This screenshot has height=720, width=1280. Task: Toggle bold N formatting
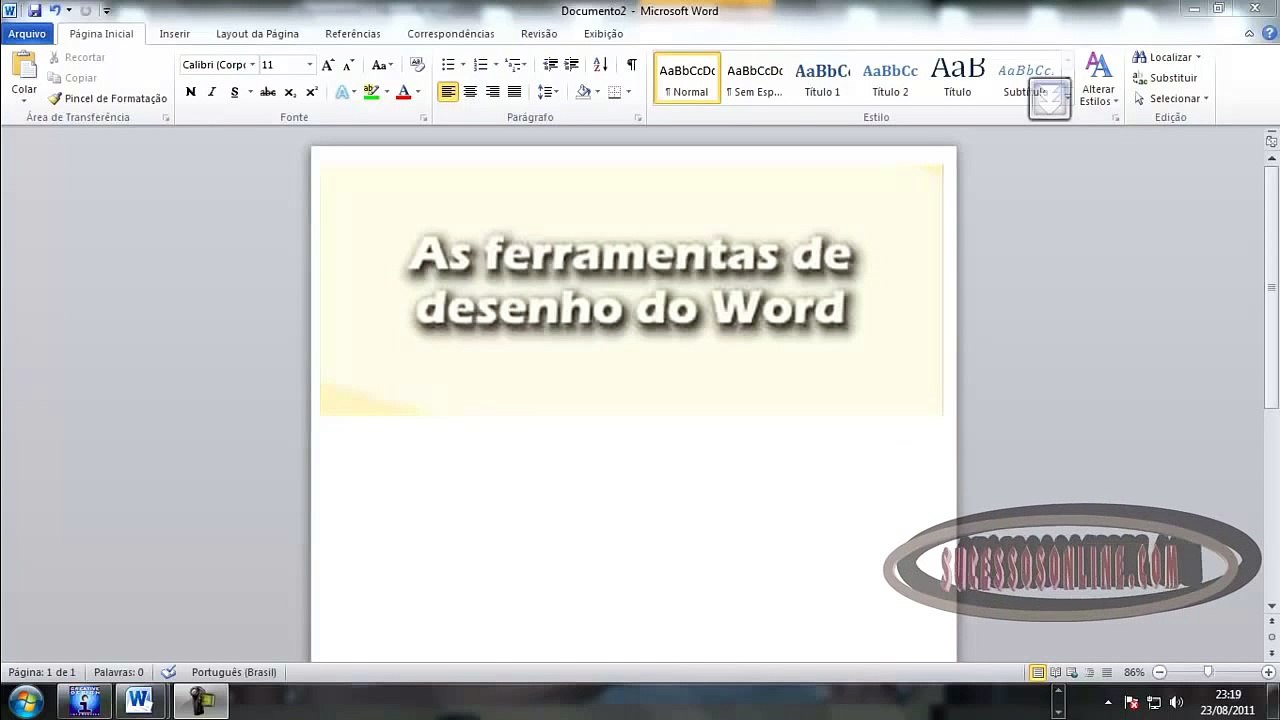[x=190, y=92]
